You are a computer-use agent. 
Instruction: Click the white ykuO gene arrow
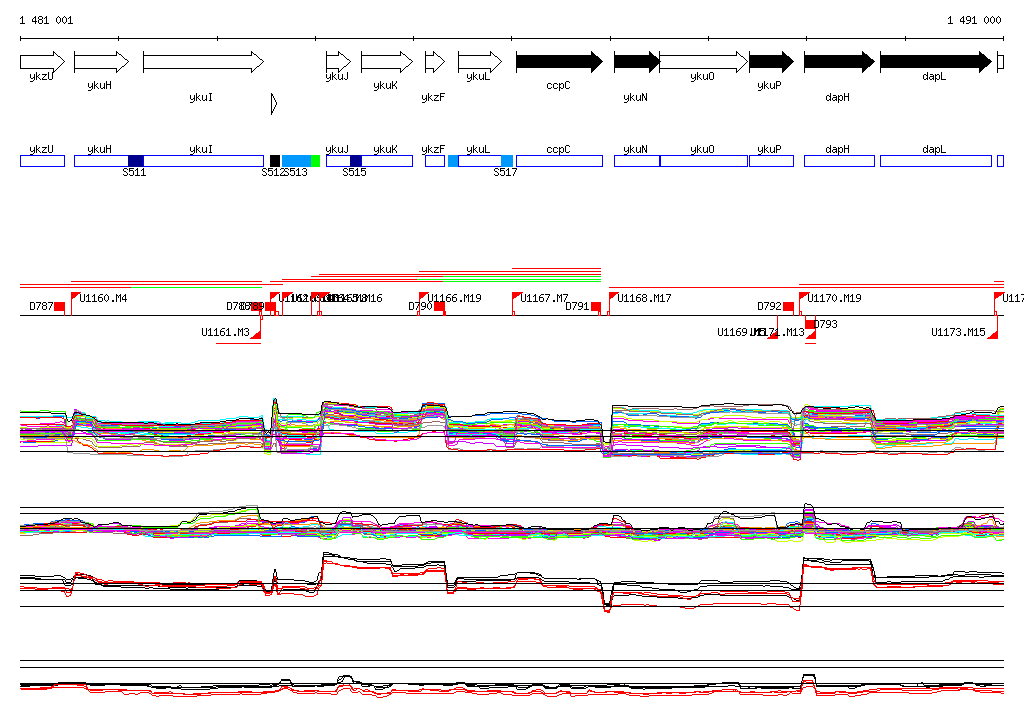[x=704, y=62]
